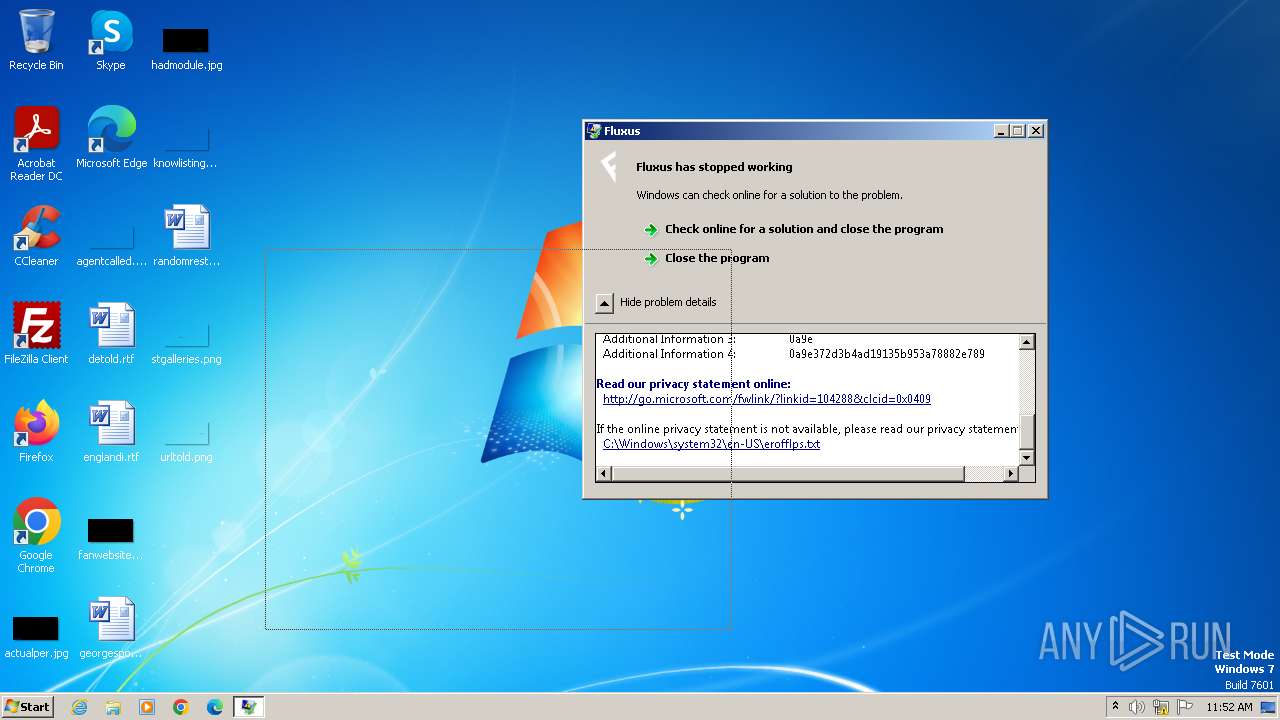Collapse Hide problem details

657,302
